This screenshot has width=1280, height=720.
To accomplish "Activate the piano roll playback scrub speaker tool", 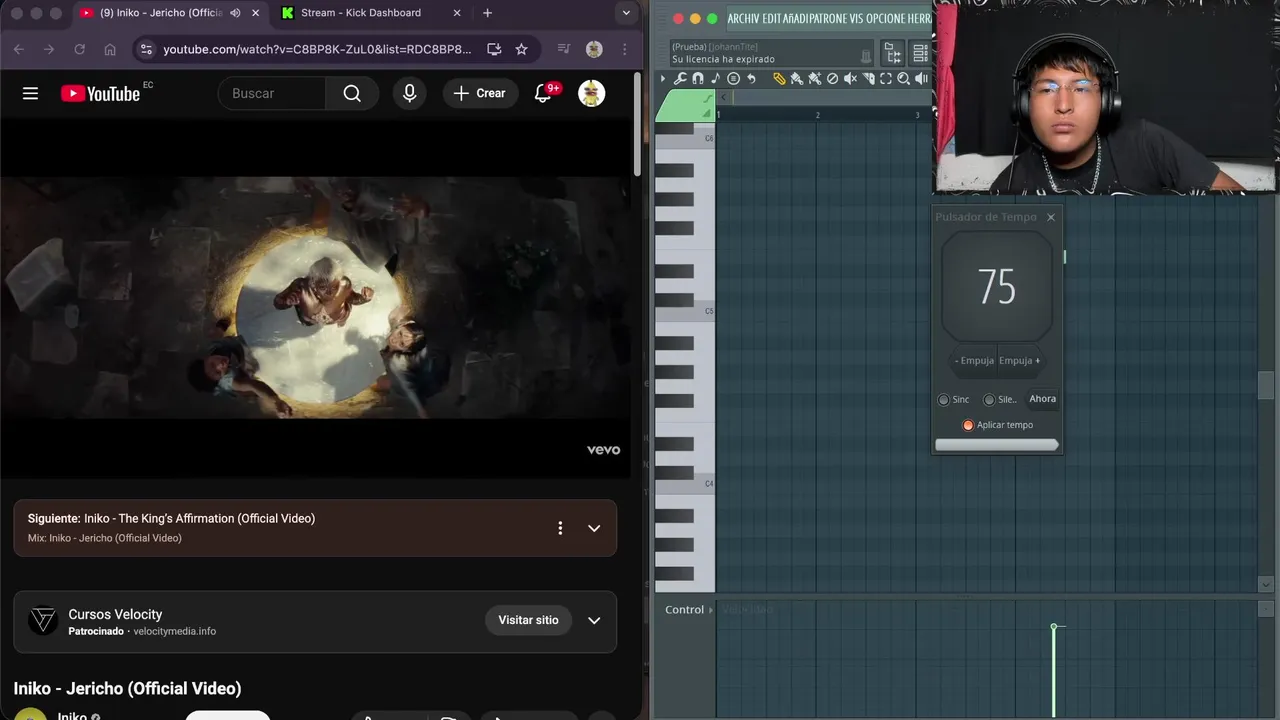I will click(x=921, y=79).
